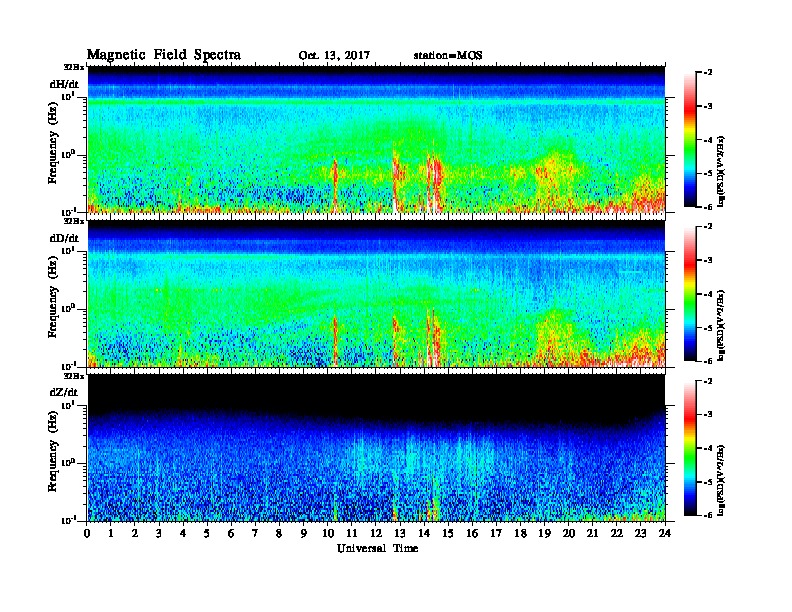Click the log(PSD) label beside the dZ/dt colorbar
The width and height of the screenshot is (792, 612).
(x=722, y=480)
